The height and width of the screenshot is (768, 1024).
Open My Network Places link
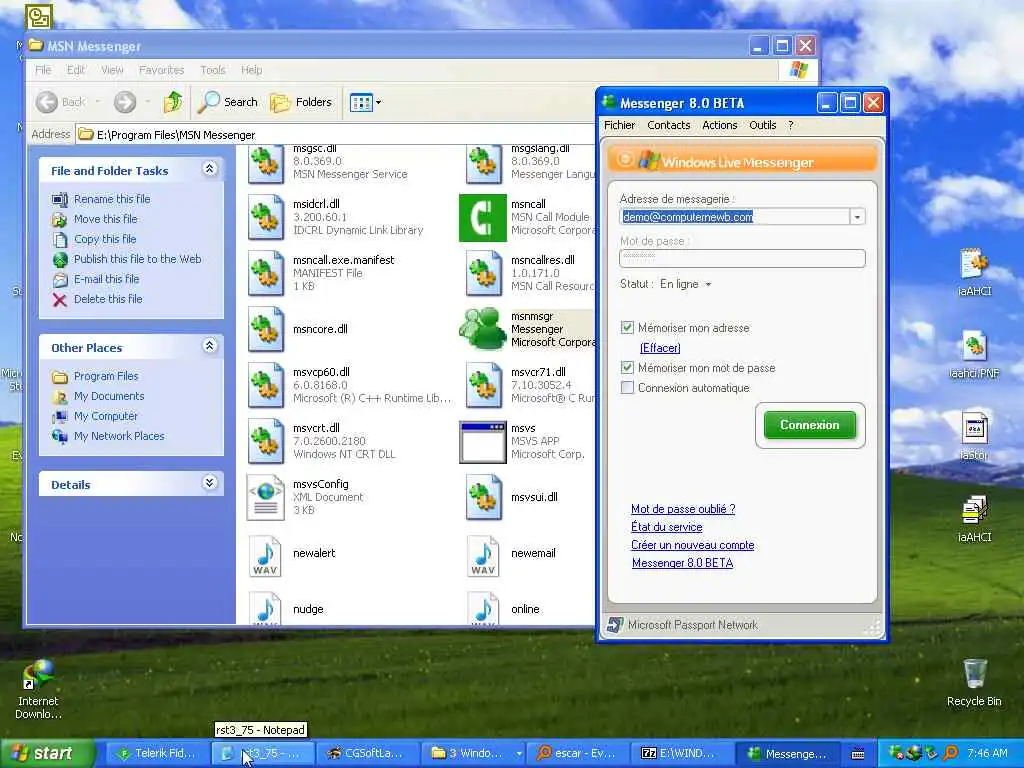click(119, 436)
